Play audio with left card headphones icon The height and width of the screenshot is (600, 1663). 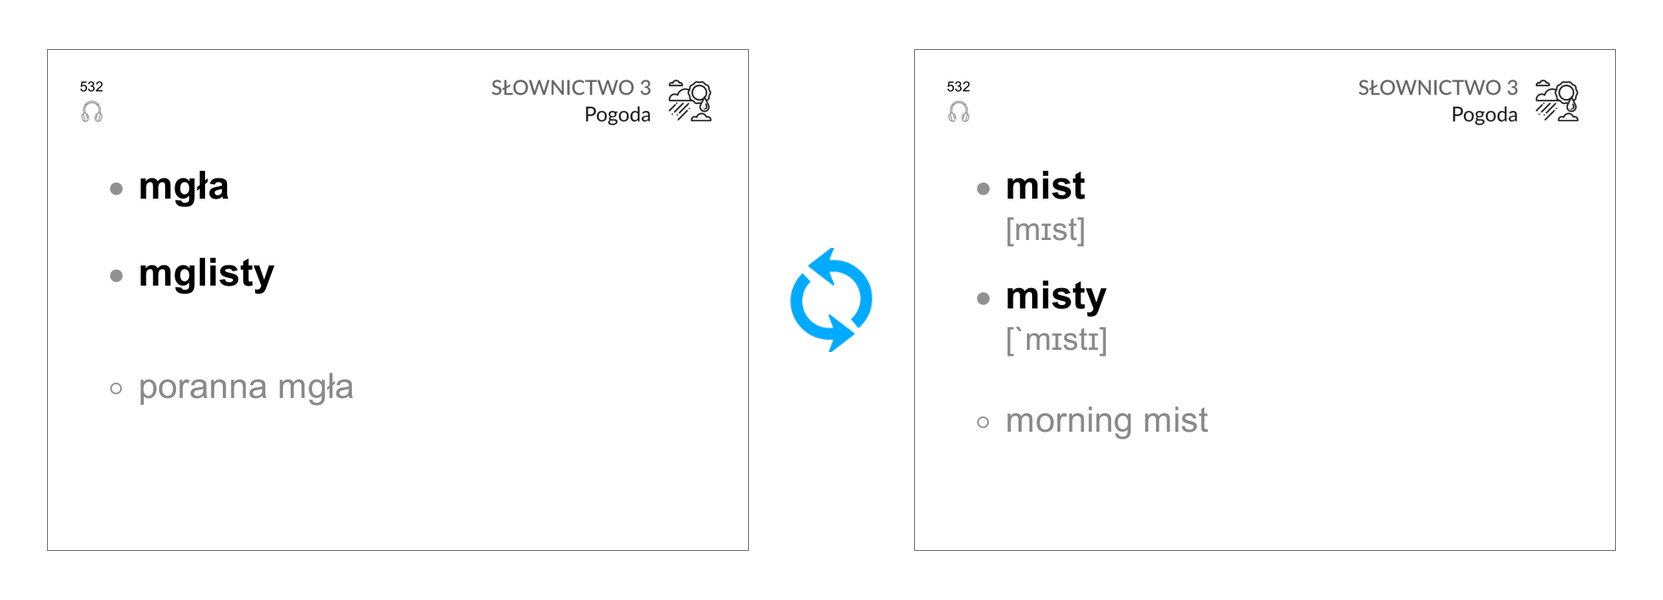click(x=92, y=112)
